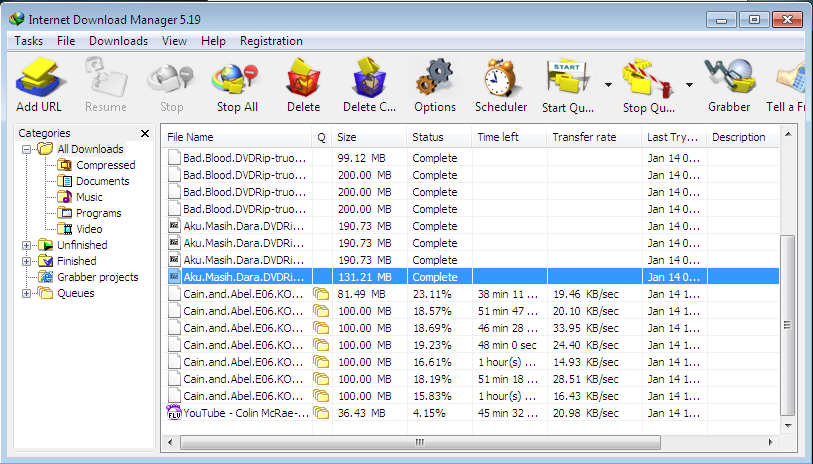This screenshot has height=464, width=813.
Task: Select Cain.and.Abel row at 23.11%
Action: pos(470,294)
